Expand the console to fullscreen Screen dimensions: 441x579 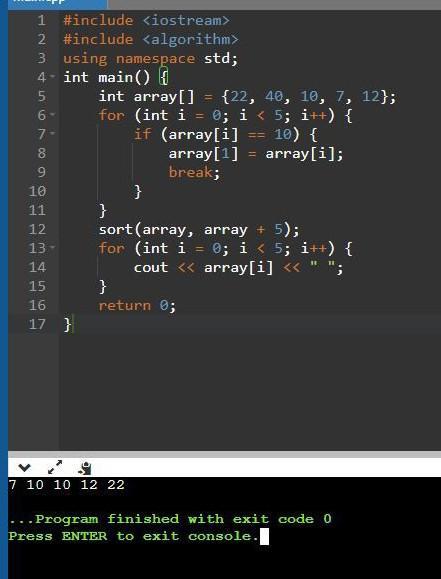tap(55, 467)
